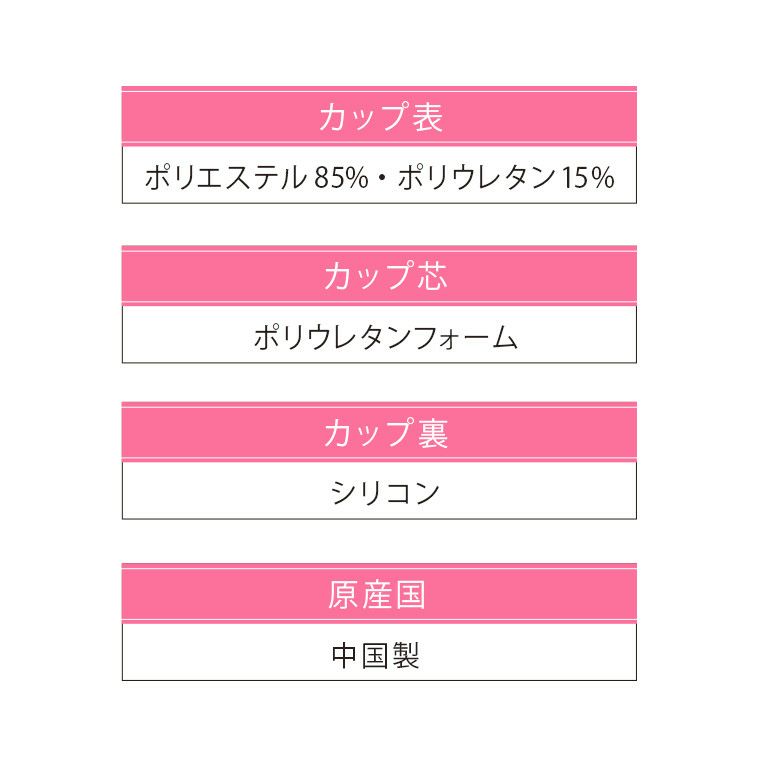The height and width of the screenshot is (770, 770).
Task: Click the 表 character in the first header
Action: (426, 117)
